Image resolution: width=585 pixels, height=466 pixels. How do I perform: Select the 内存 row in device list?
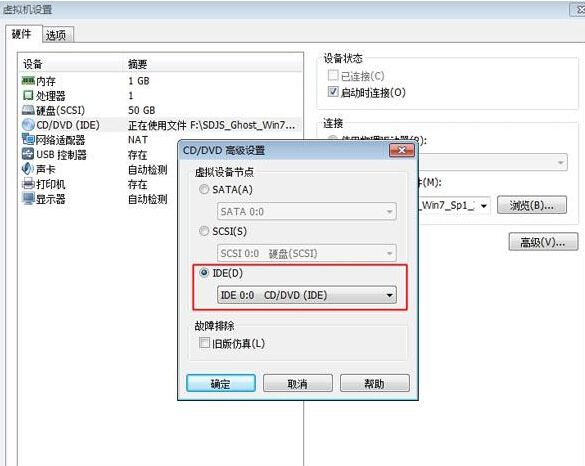[x=160, y=81]
